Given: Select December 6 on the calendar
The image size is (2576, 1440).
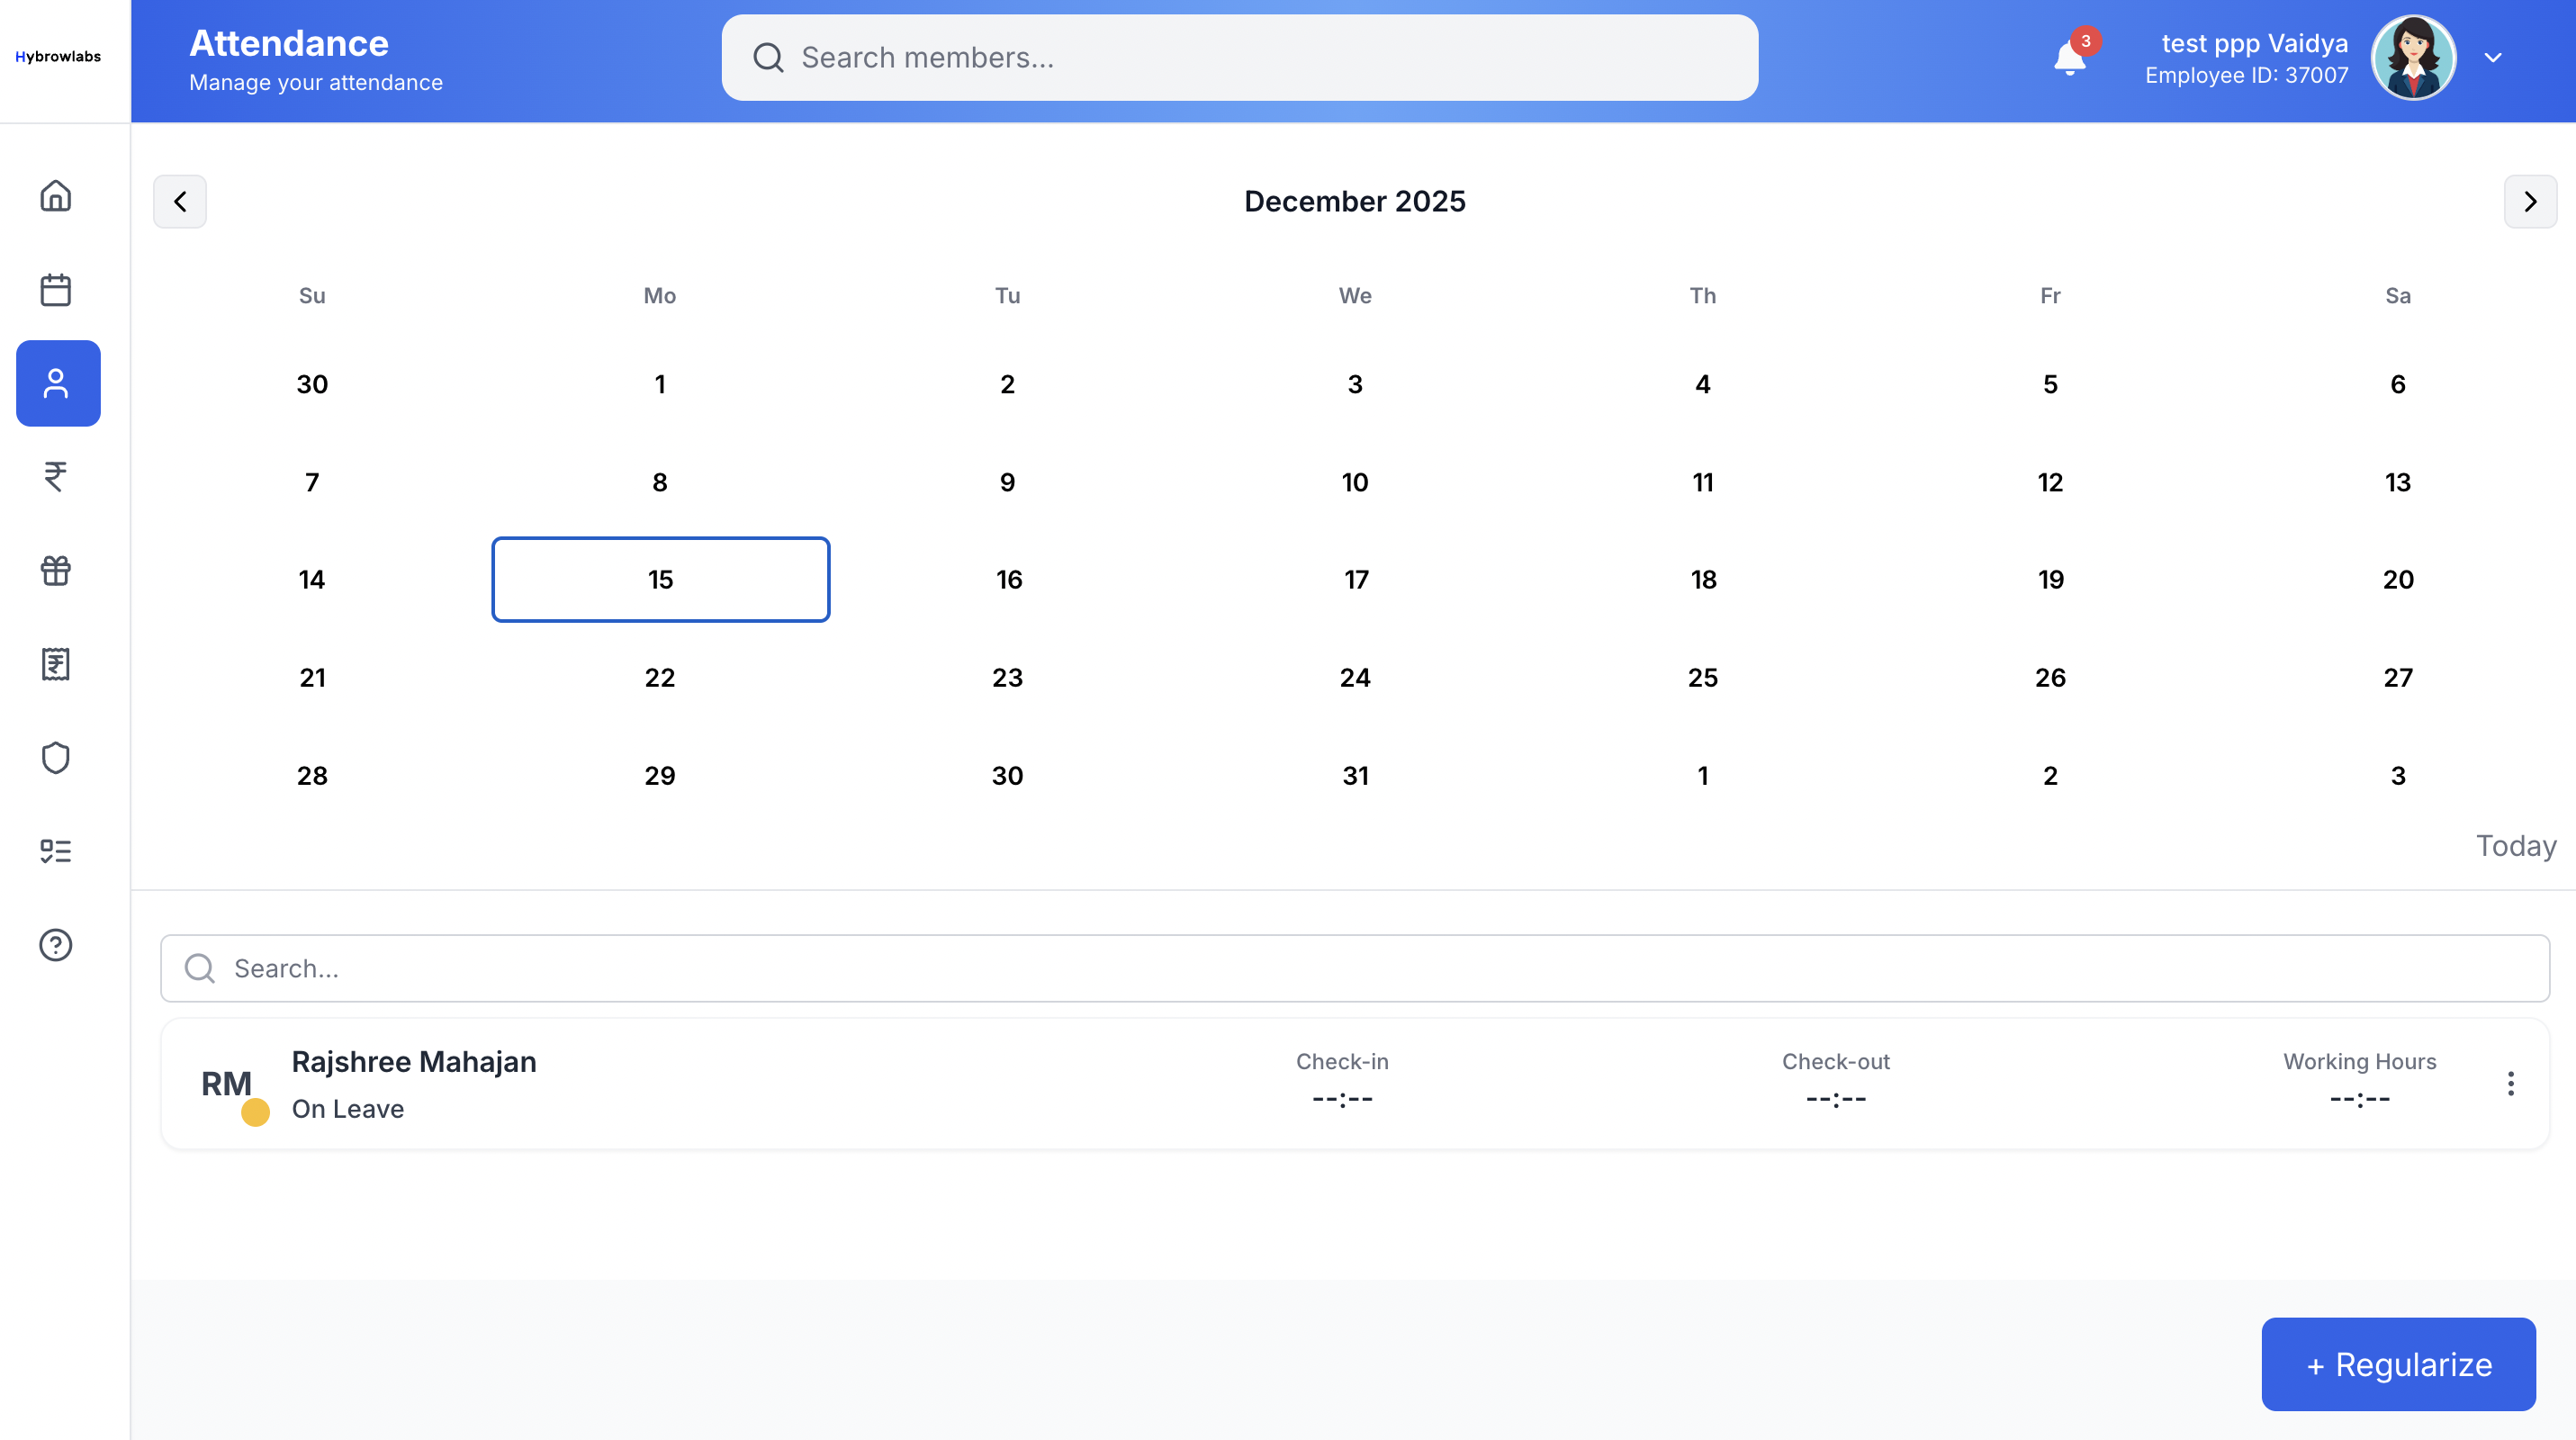Looking at the screenshot, I should pos(2398,384).
